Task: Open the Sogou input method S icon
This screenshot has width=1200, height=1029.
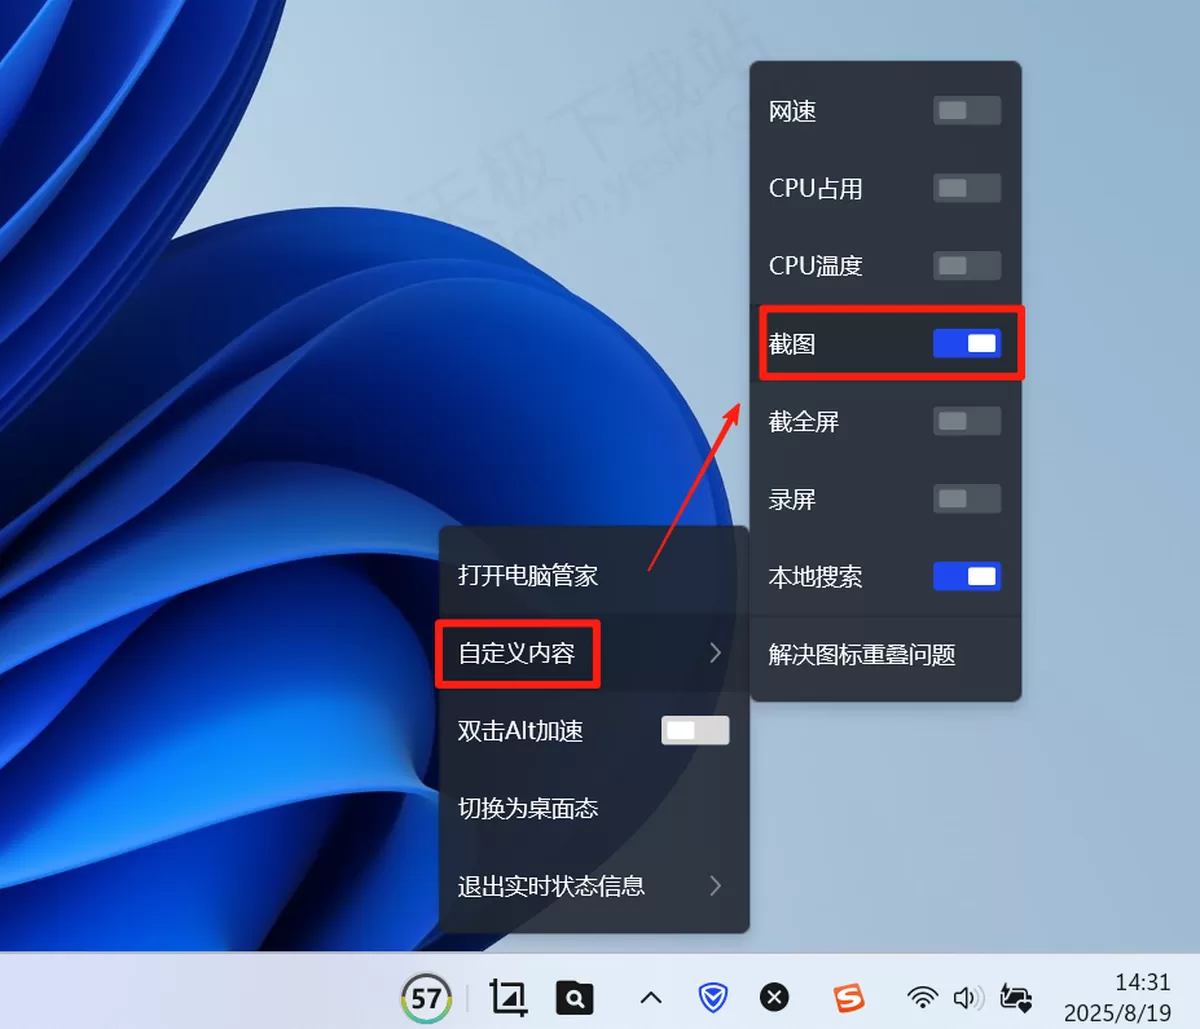Action: coord(848,997)
